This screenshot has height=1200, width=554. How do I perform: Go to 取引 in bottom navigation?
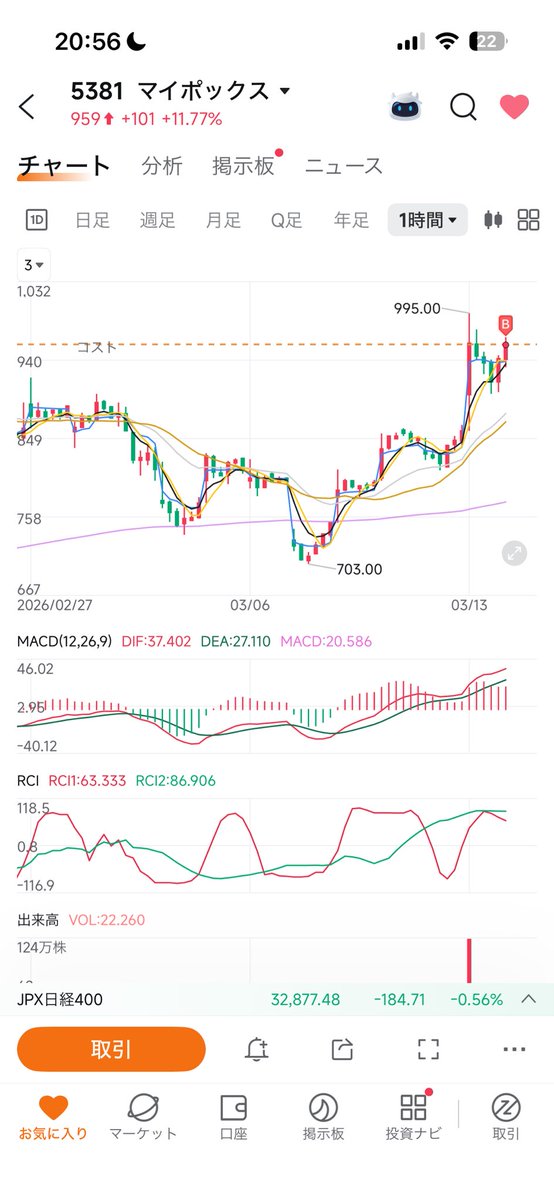[x=505, y=1118]
